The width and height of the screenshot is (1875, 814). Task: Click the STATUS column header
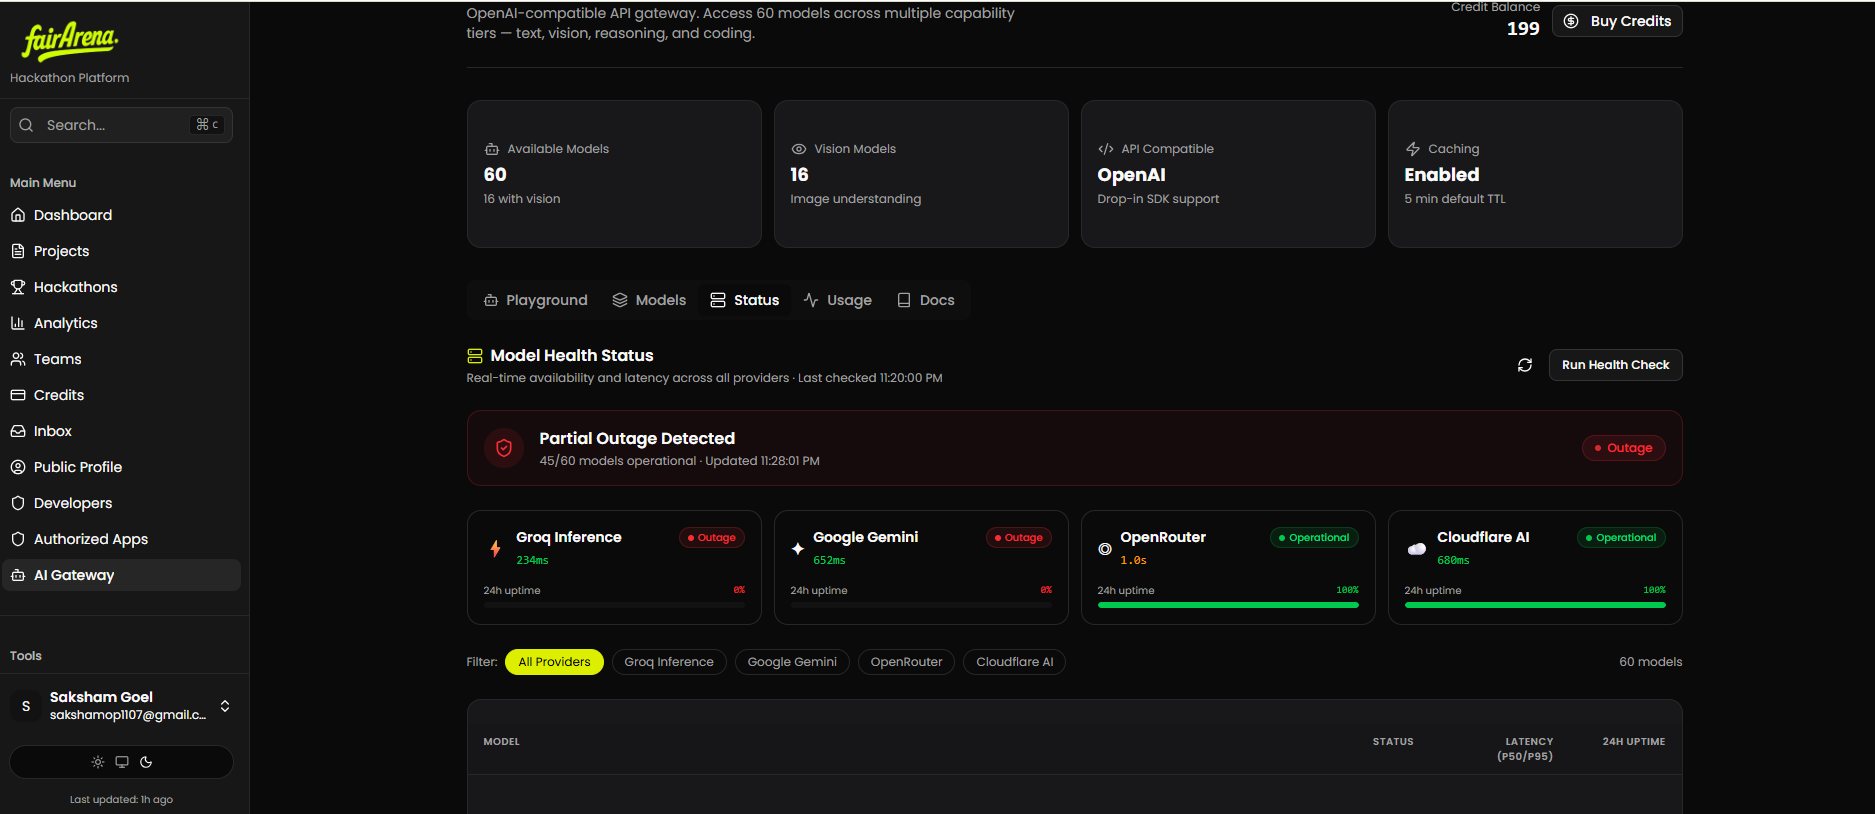click(1393, 742)
